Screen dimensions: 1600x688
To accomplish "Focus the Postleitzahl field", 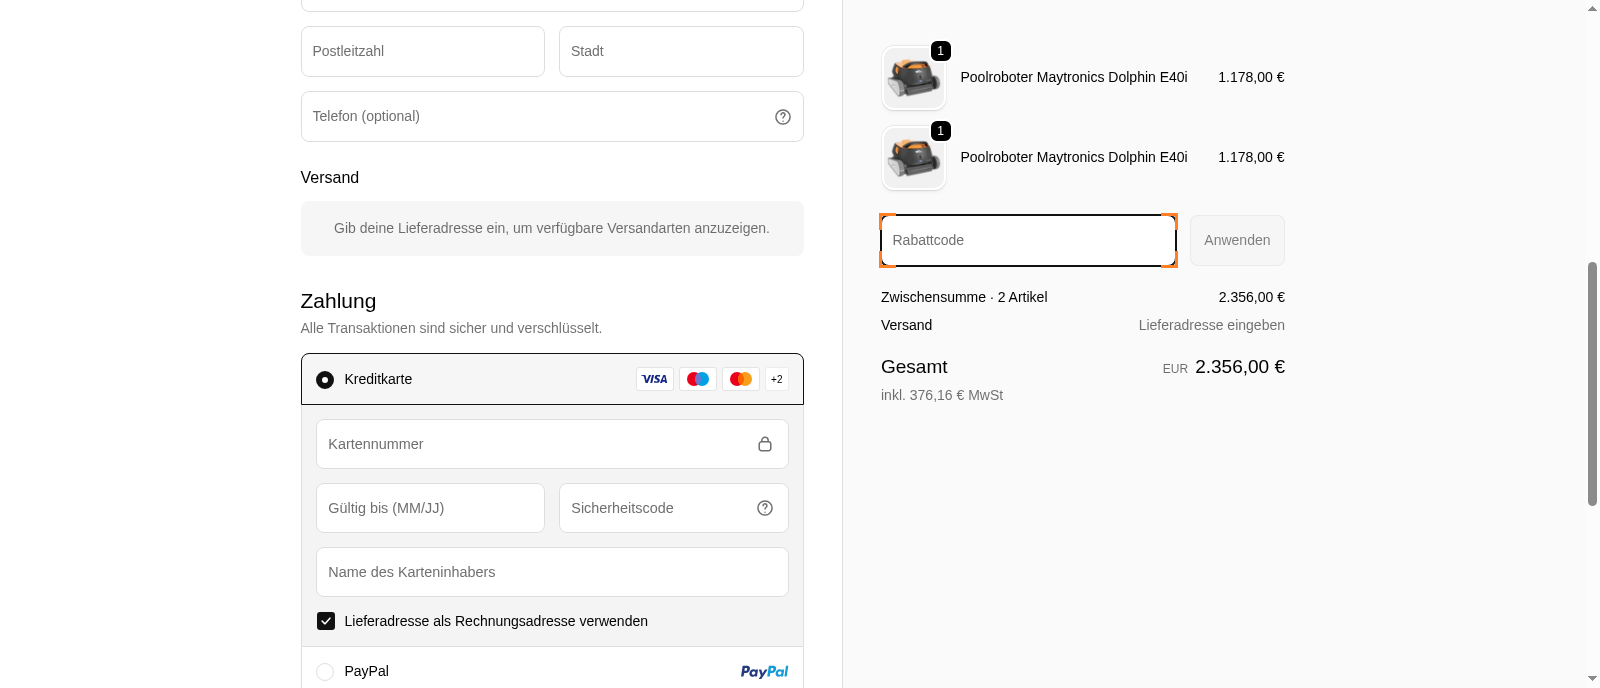I will click(x=422, y=52).
